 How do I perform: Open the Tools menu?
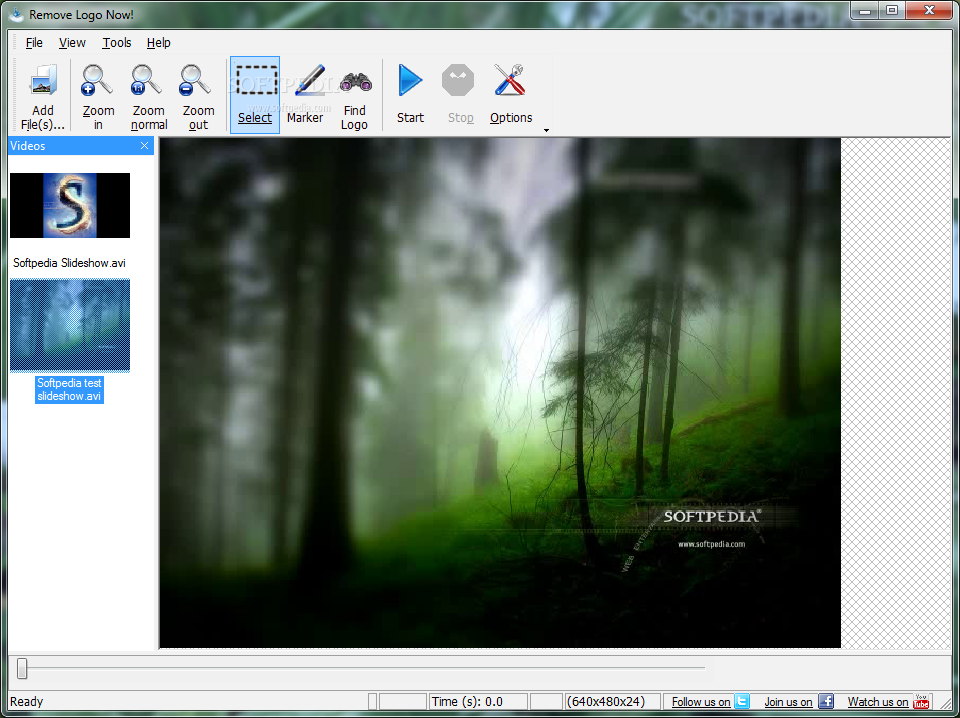point(116,43)
